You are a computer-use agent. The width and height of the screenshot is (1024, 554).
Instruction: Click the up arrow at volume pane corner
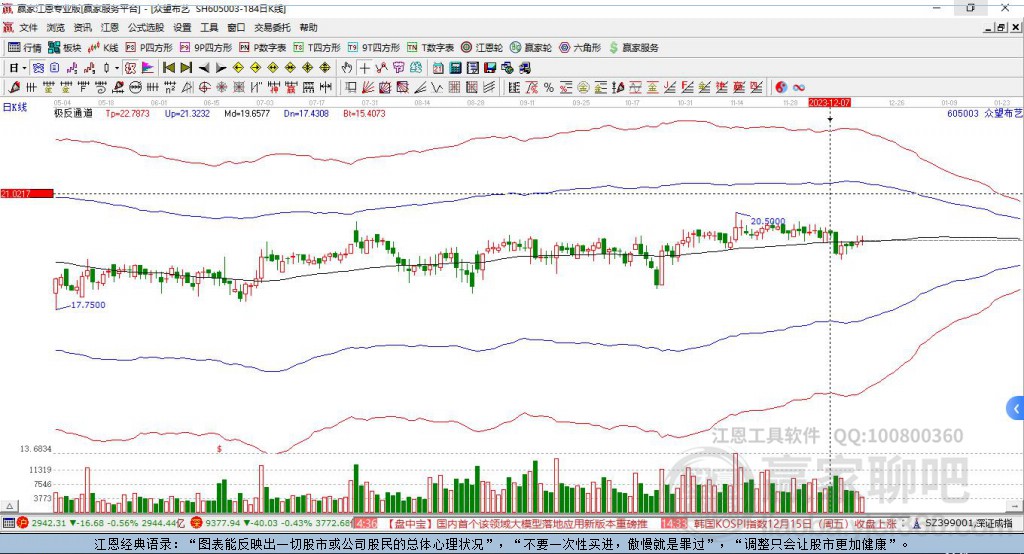[x=9, y=506]
